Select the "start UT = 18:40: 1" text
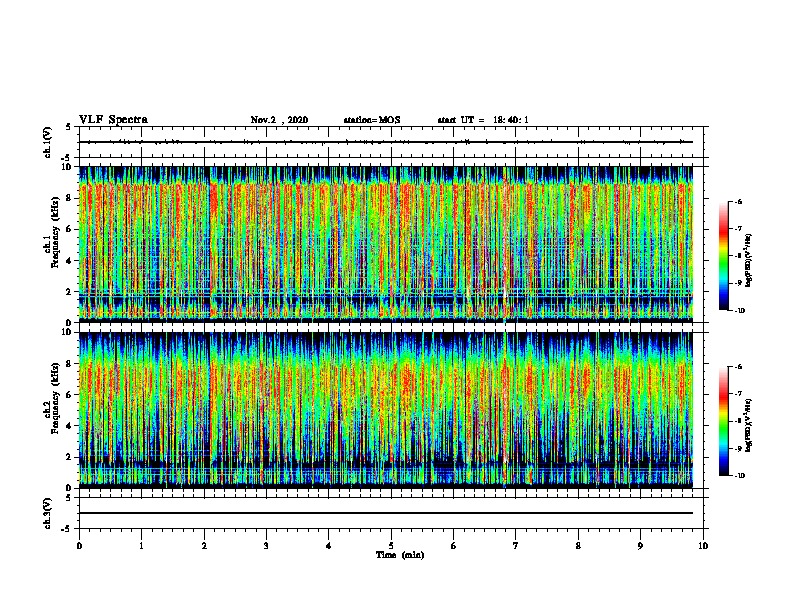Image resolution: width=792 pixels, height=612 pixels. click(x=483, y=120)
